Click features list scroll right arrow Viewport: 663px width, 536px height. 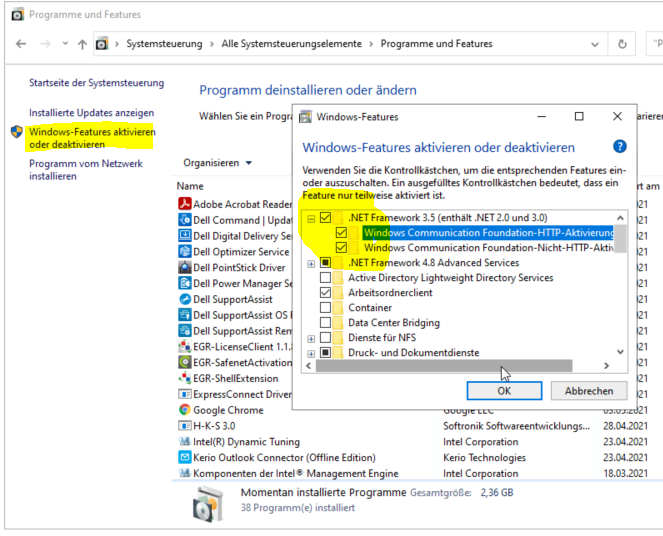[606, 366]
